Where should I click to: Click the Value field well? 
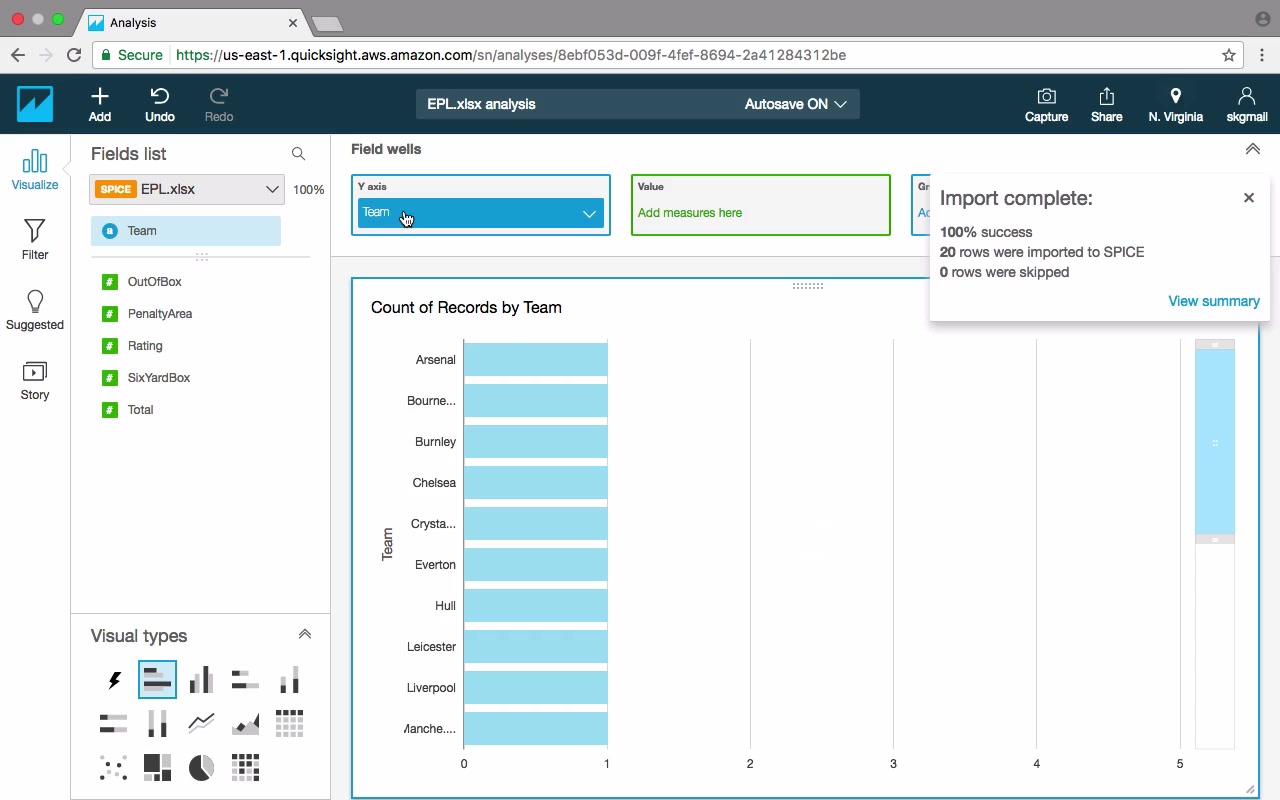761,205
